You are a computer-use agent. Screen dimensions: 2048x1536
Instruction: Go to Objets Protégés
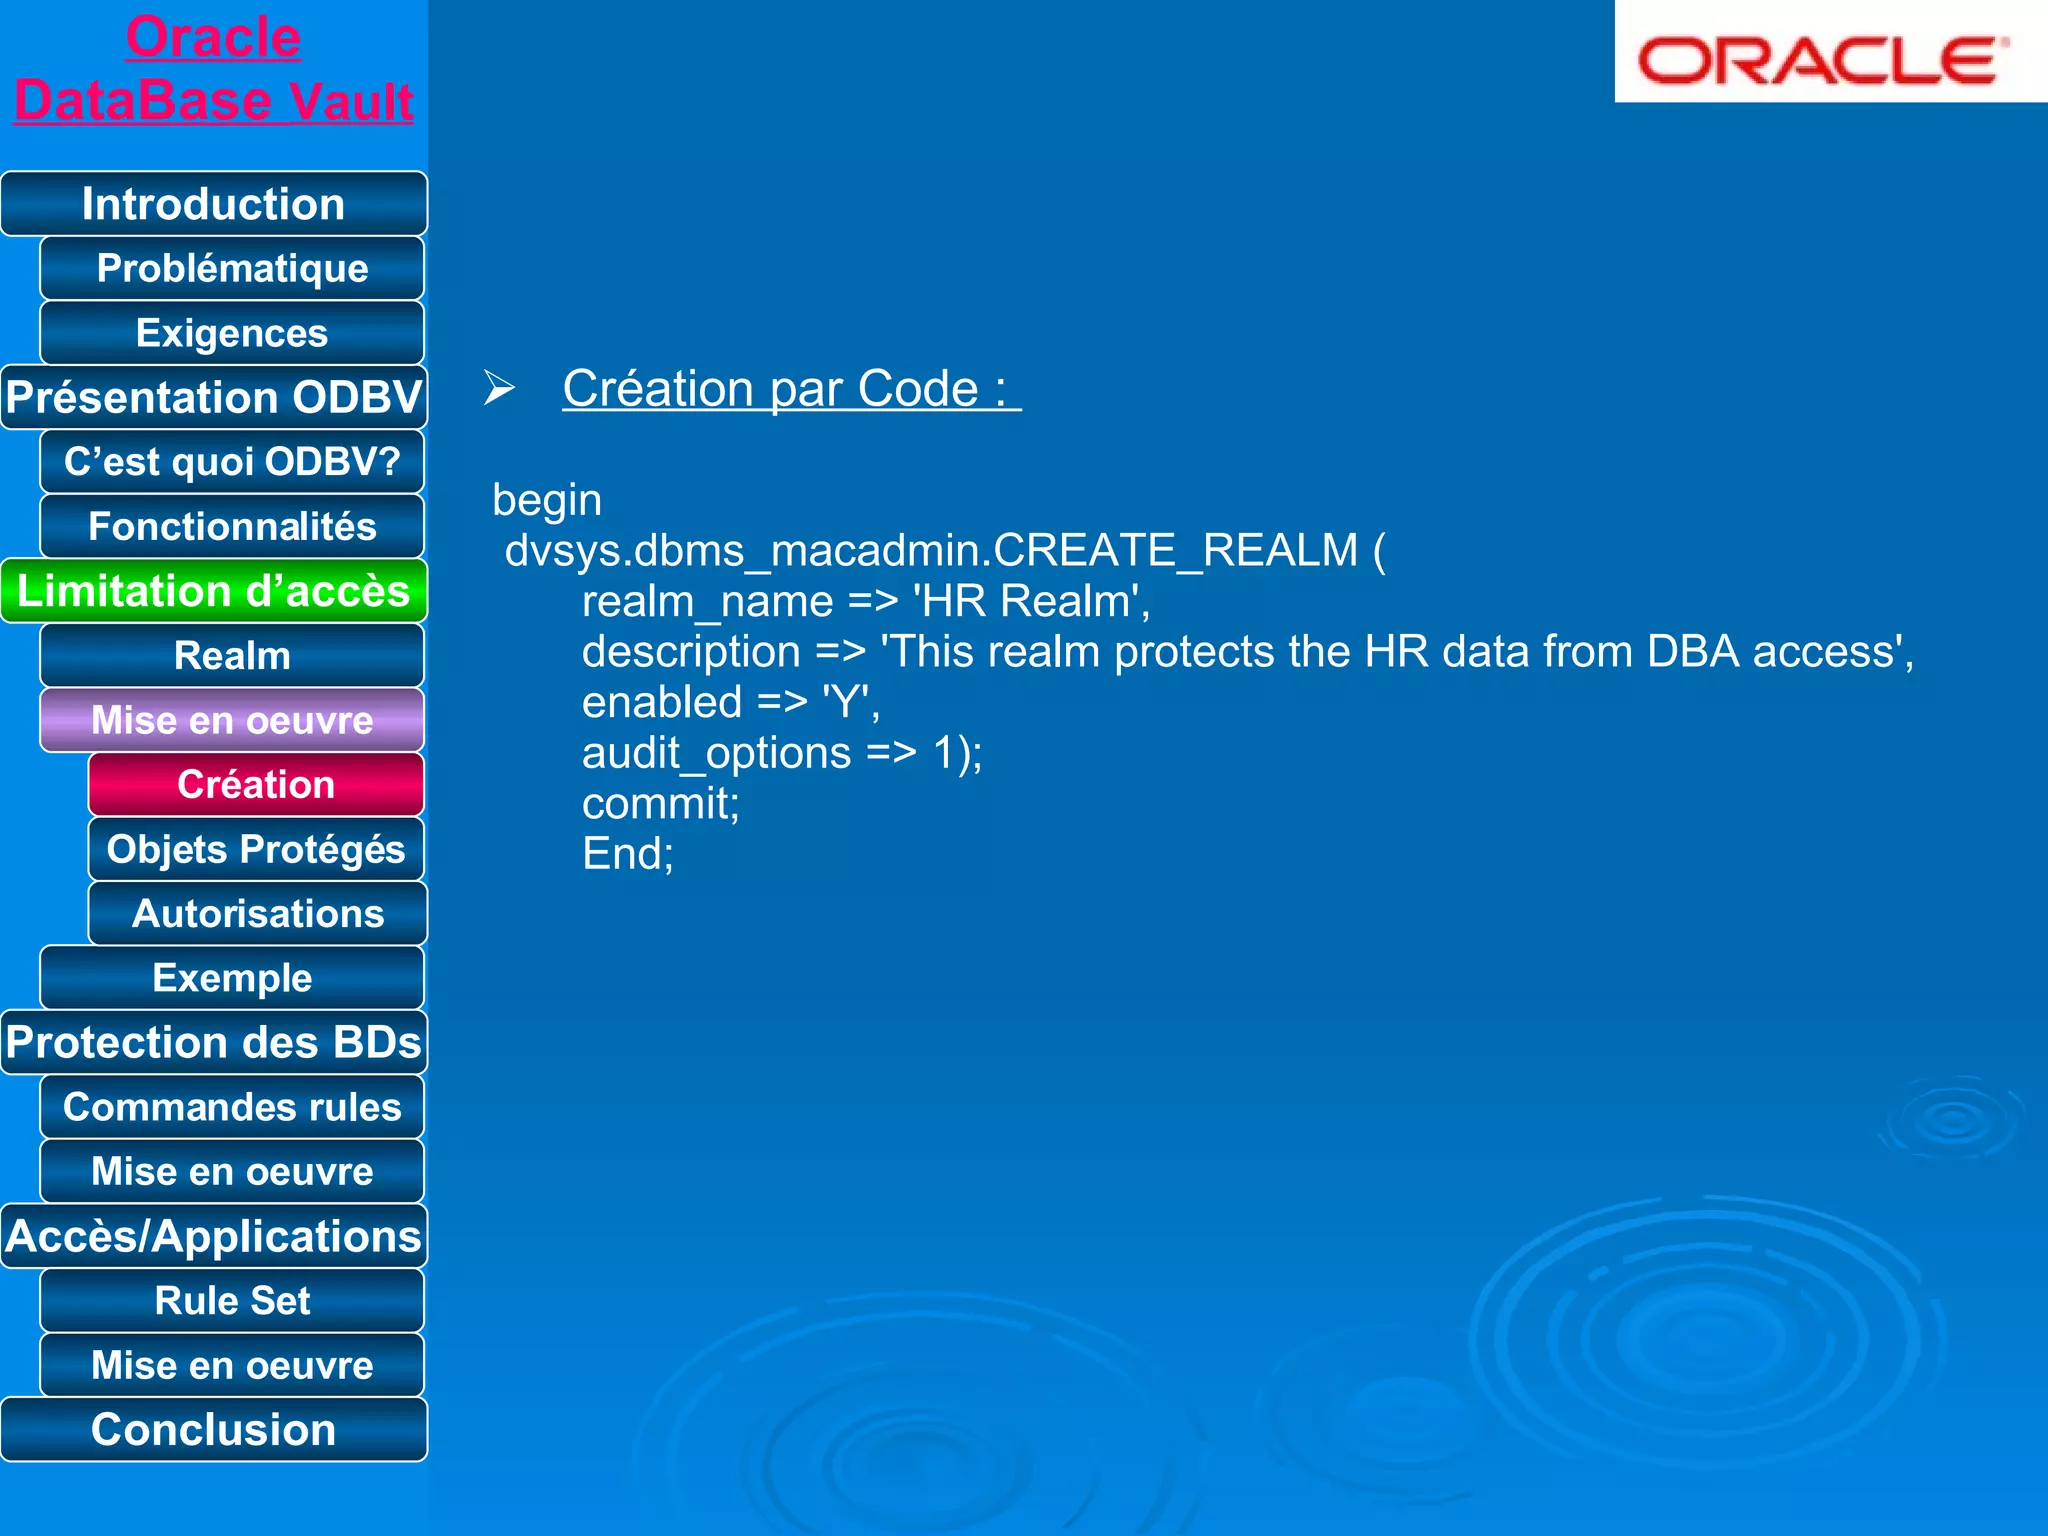(256, 849)
